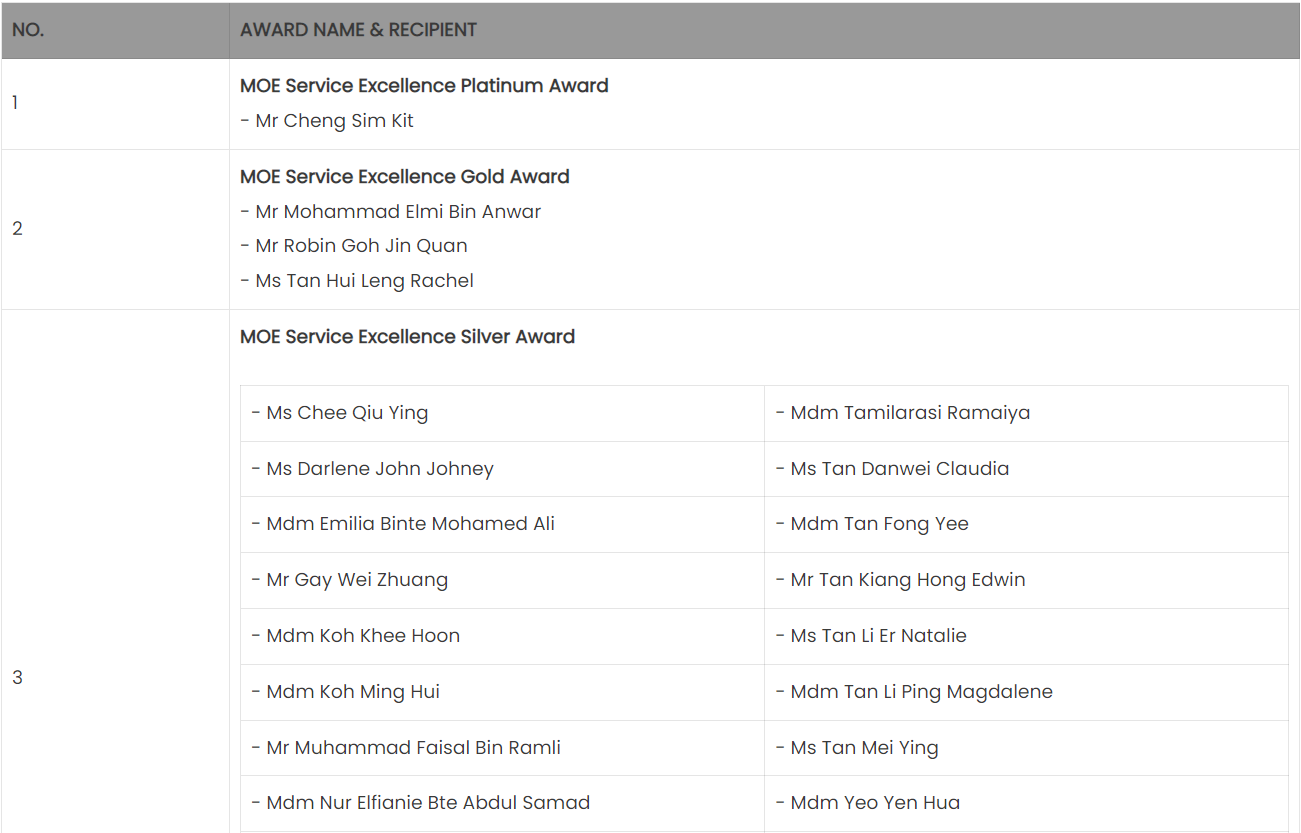Click the Mr Gay Wei Zhuang cell
This screenshot has width=1301, height=833.
(x=502, y=580)
